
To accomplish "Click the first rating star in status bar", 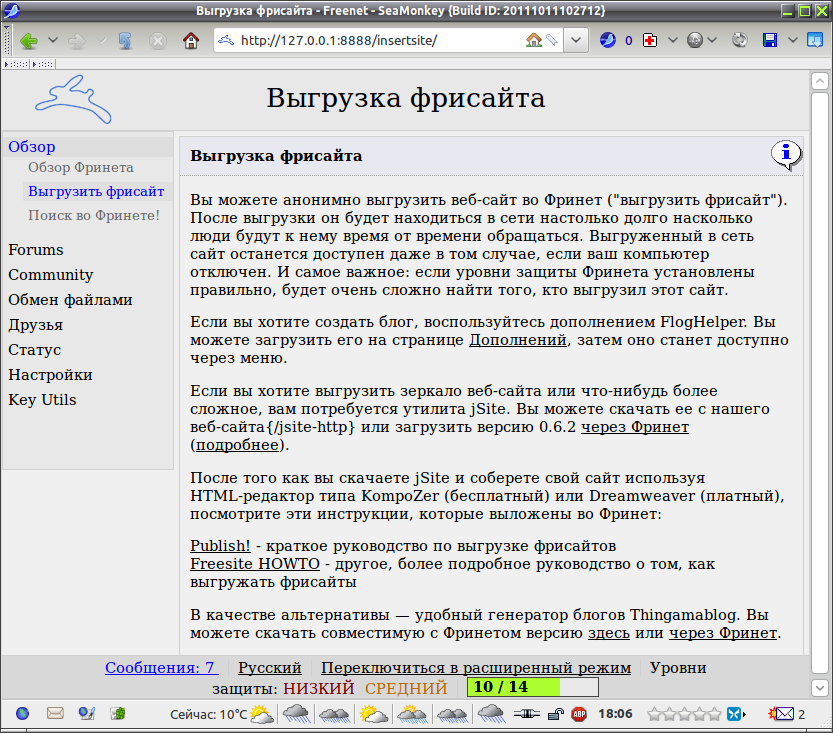I will [x=654, y=714].
